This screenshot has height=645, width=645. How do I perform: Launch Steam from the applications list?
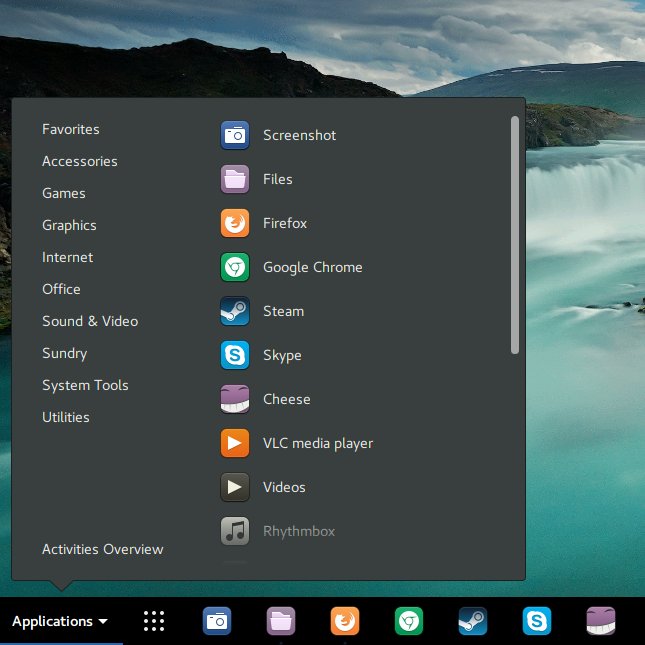[282, 311]
